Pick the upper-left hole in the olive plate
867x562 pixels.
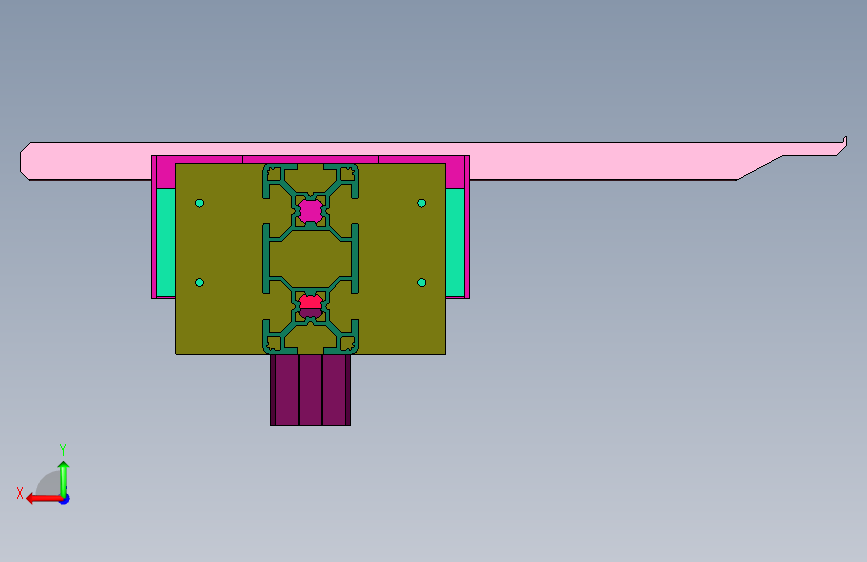coord(200,203)
